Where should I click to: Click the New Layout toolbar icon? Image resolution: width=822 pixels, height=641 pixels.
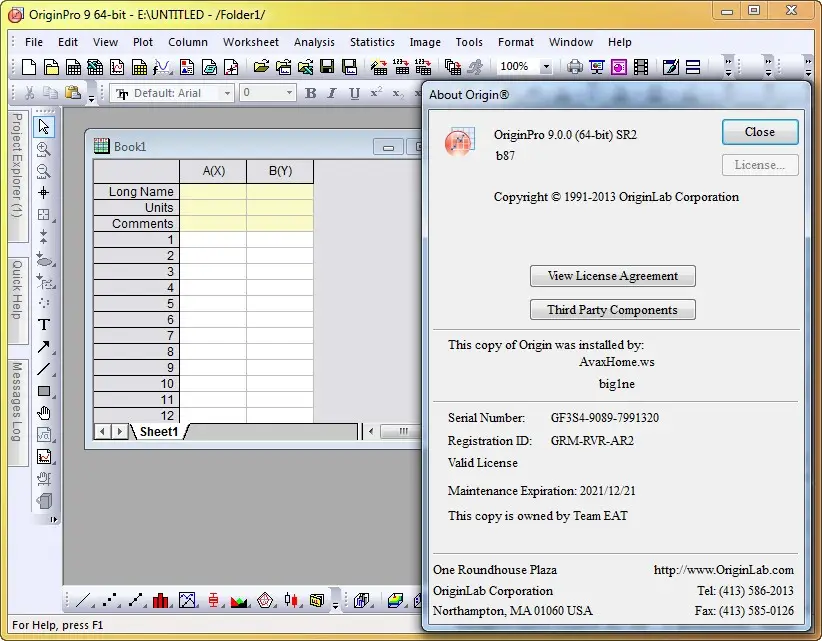tap(187, 67)
